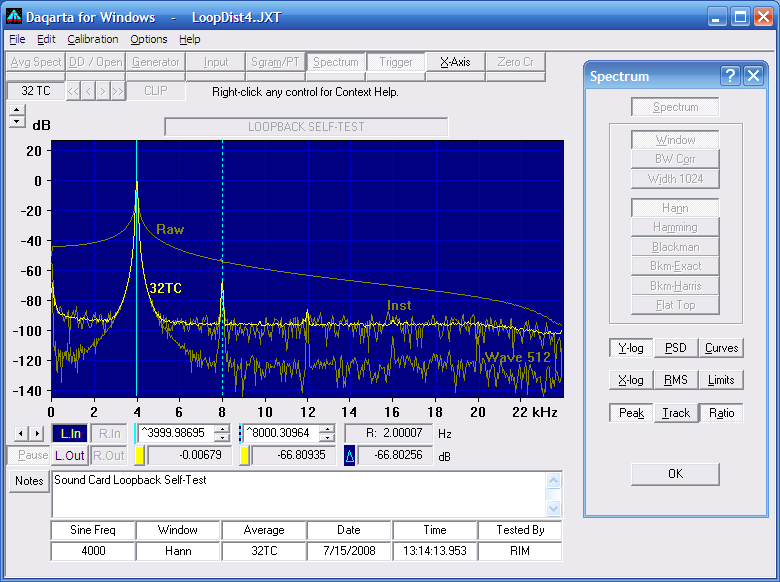Toggle Peak cursor mode
This screenshot has width=780, height=582.
[x=631, y=413]
